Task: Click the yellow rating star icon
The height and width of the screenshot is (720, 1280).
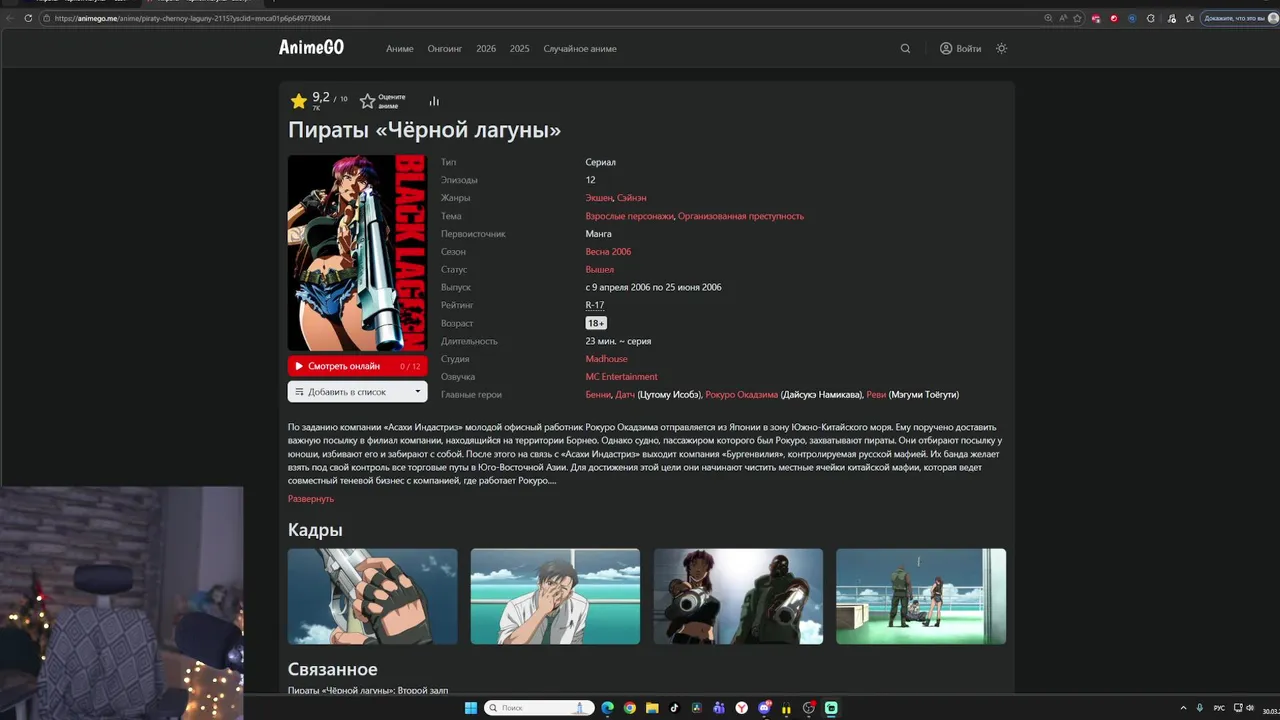Action: click(x=298, y=101)
